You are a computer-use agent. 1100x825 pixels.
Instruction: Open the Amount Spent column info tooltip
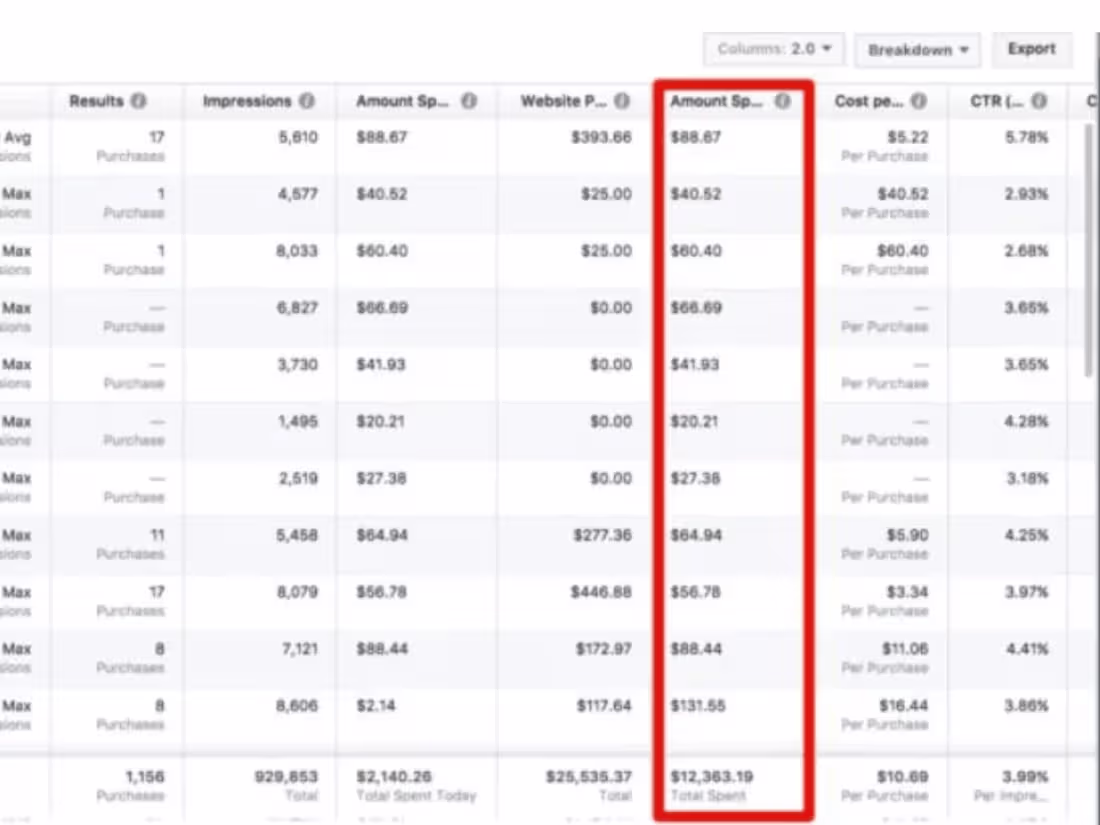click(468, 100)
